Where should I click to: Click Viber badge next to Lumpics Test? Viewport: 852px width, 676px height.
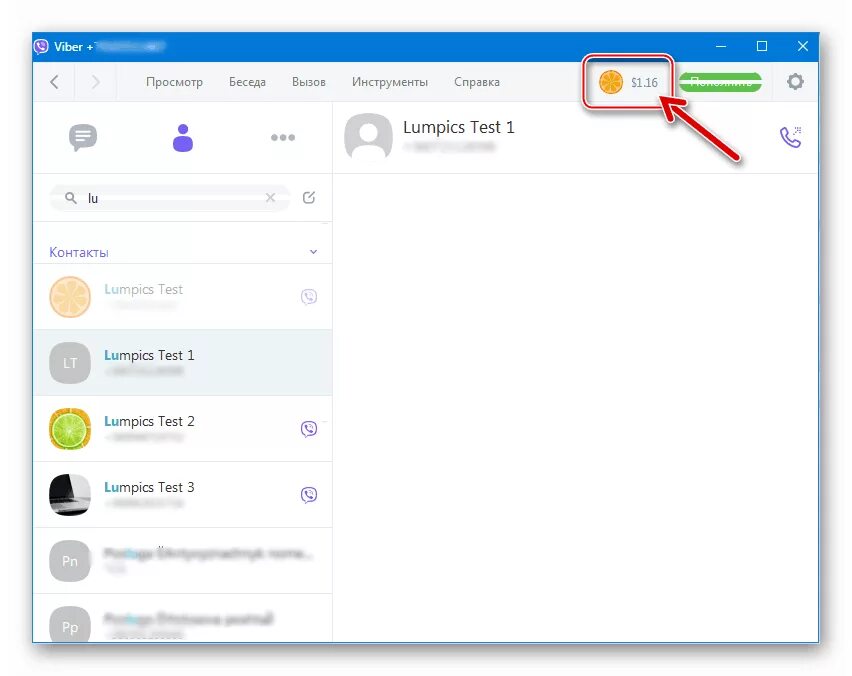pos(309,297)
